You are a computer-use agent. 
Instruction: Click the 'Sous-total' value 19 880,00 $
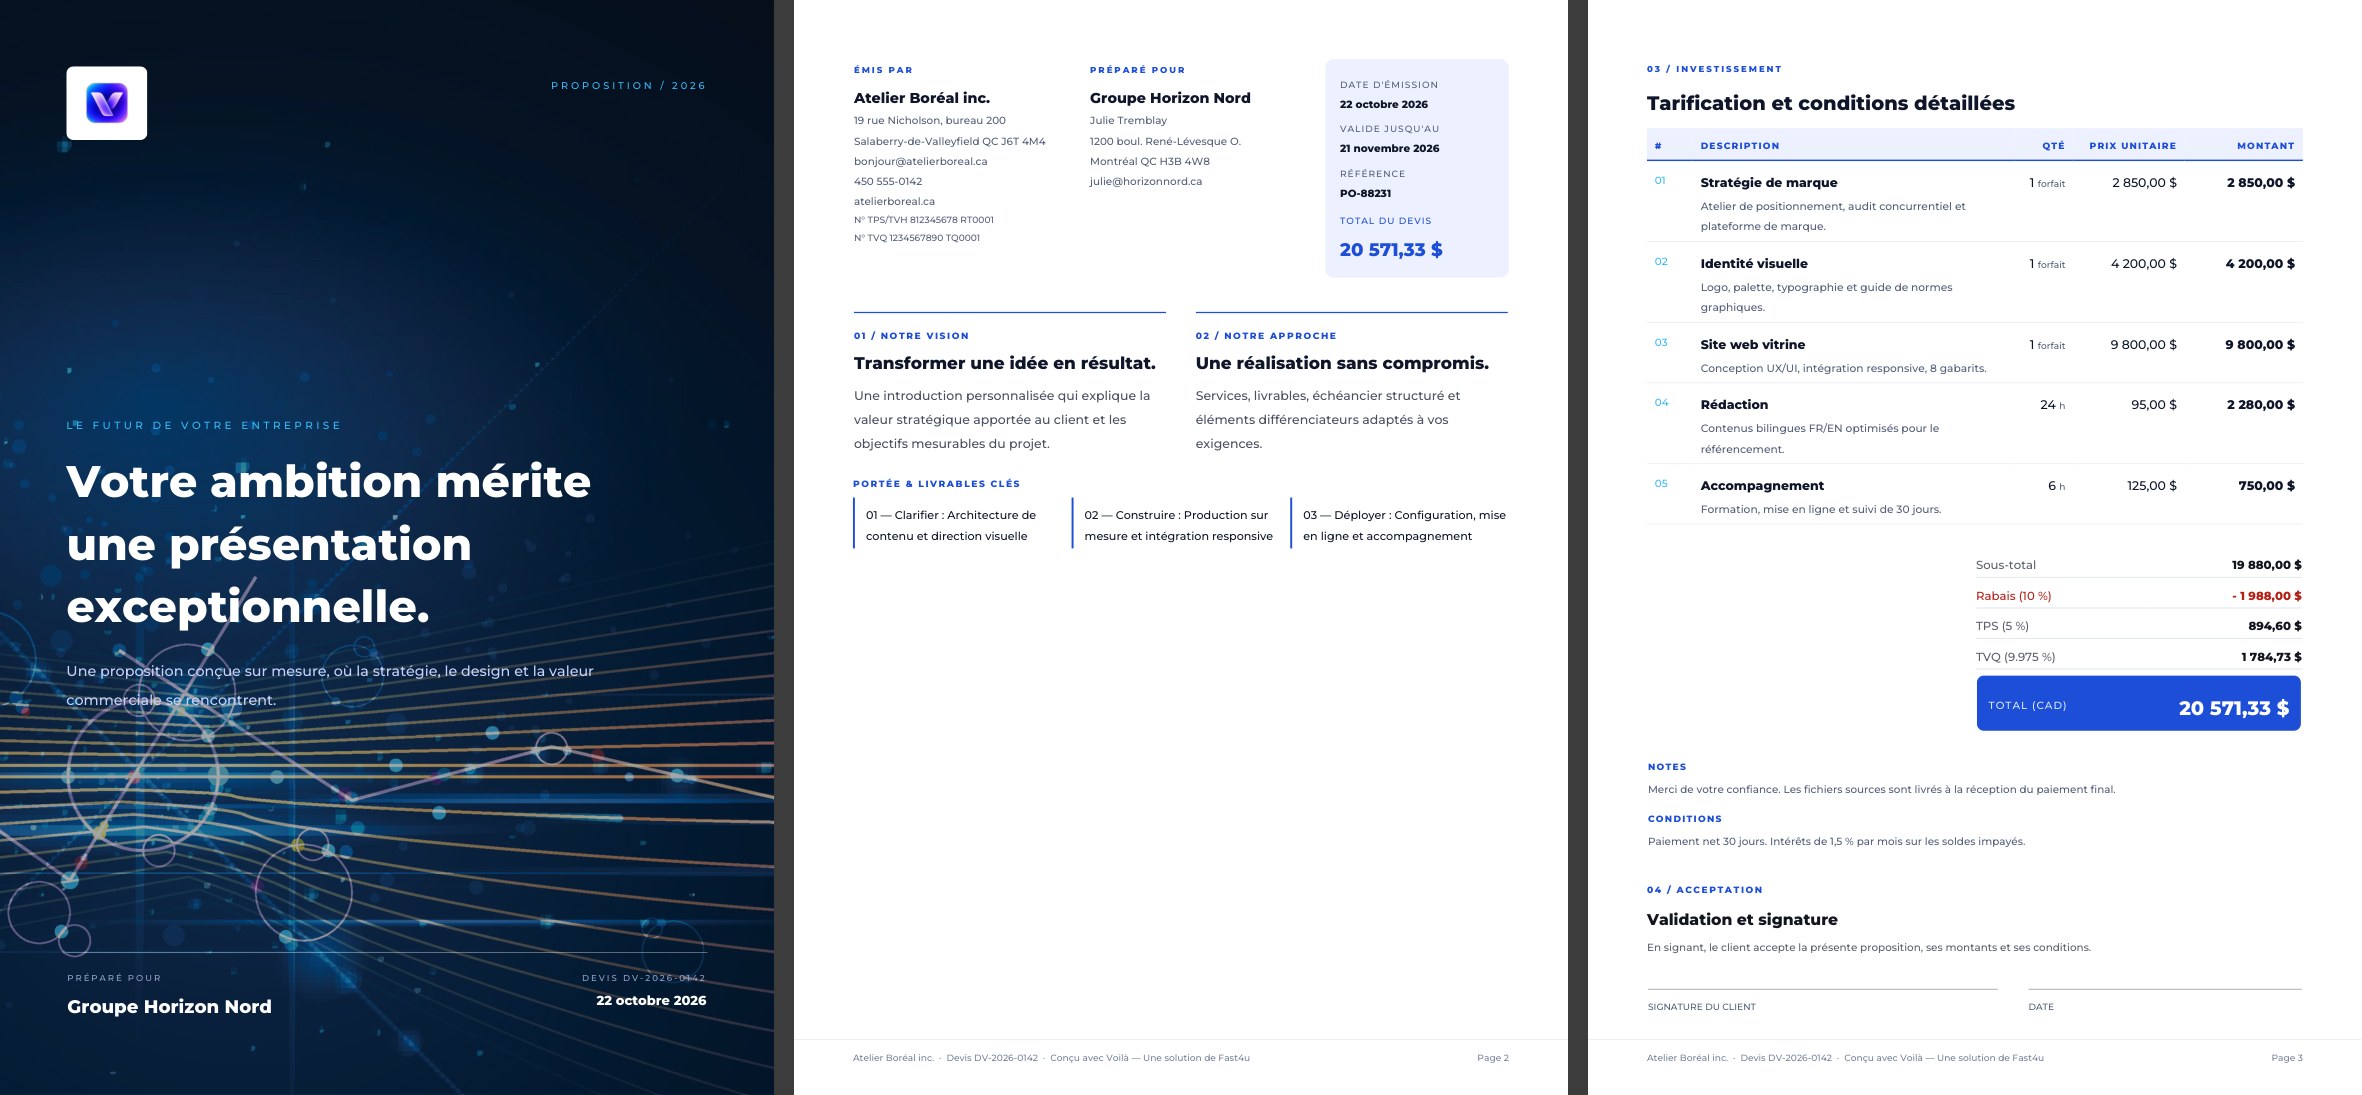(2266, 565)
